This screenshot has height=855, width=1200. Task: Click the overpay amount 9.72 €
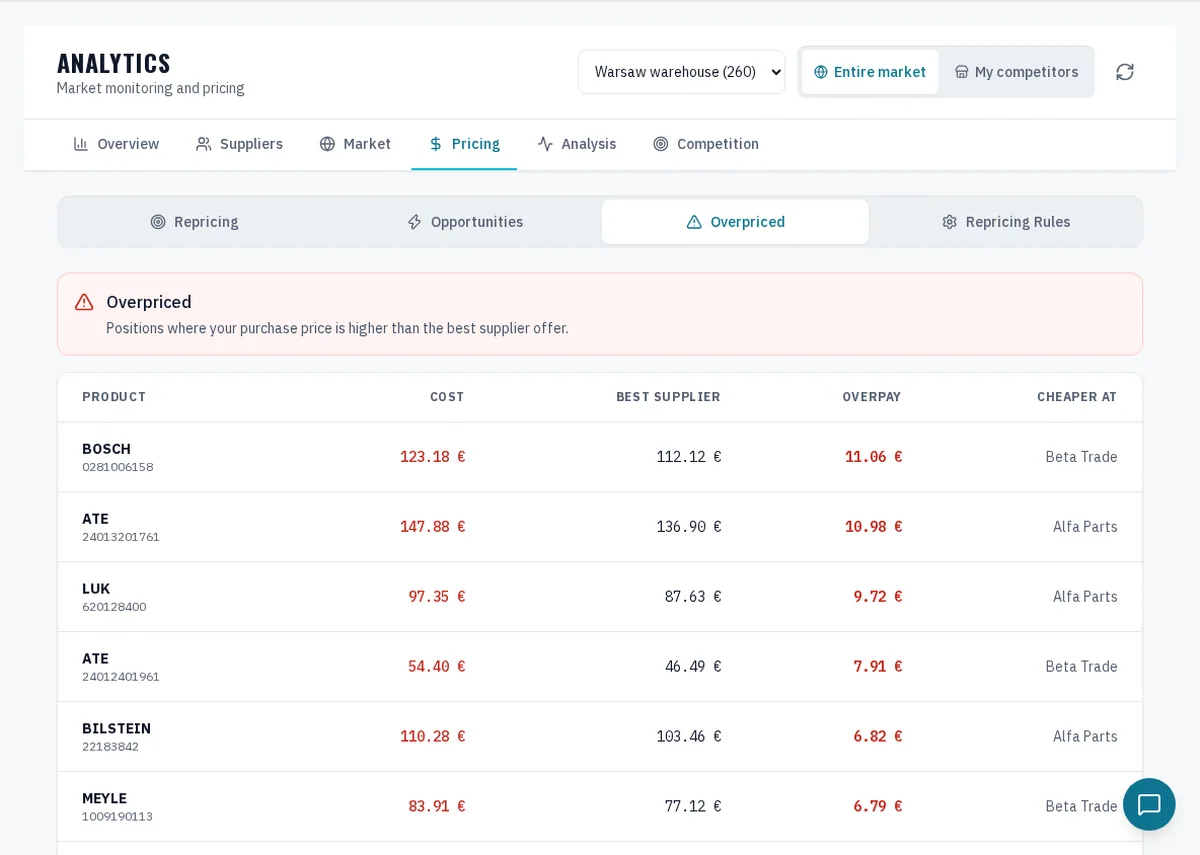[877, 597]
